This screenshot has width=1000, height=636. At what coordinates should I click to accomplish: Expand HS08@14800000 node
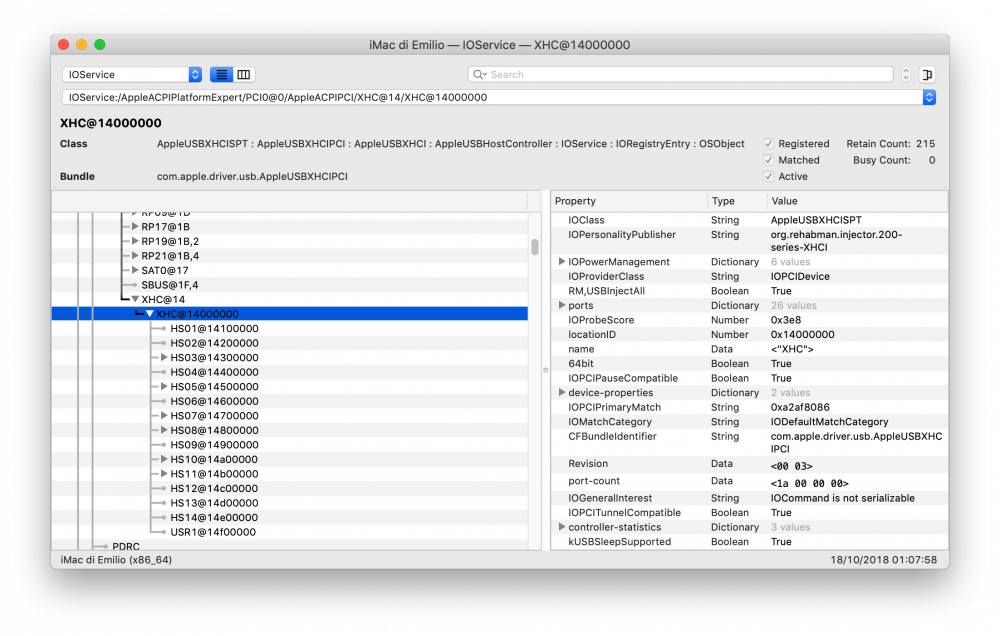164,430
